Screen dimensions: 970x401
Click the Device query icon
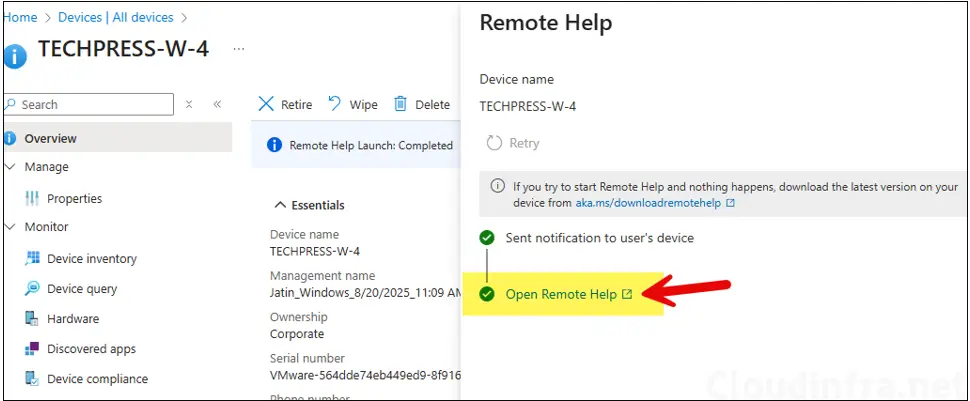click(32, 289)
